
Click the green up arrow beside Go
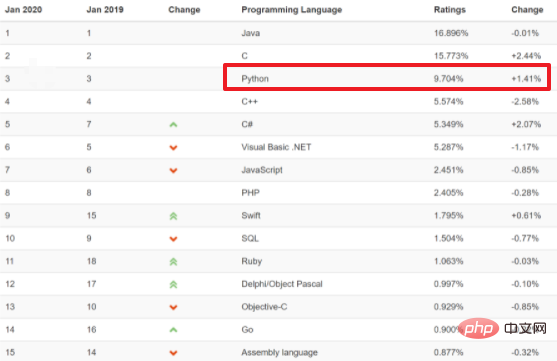click(x=173, y=330)
